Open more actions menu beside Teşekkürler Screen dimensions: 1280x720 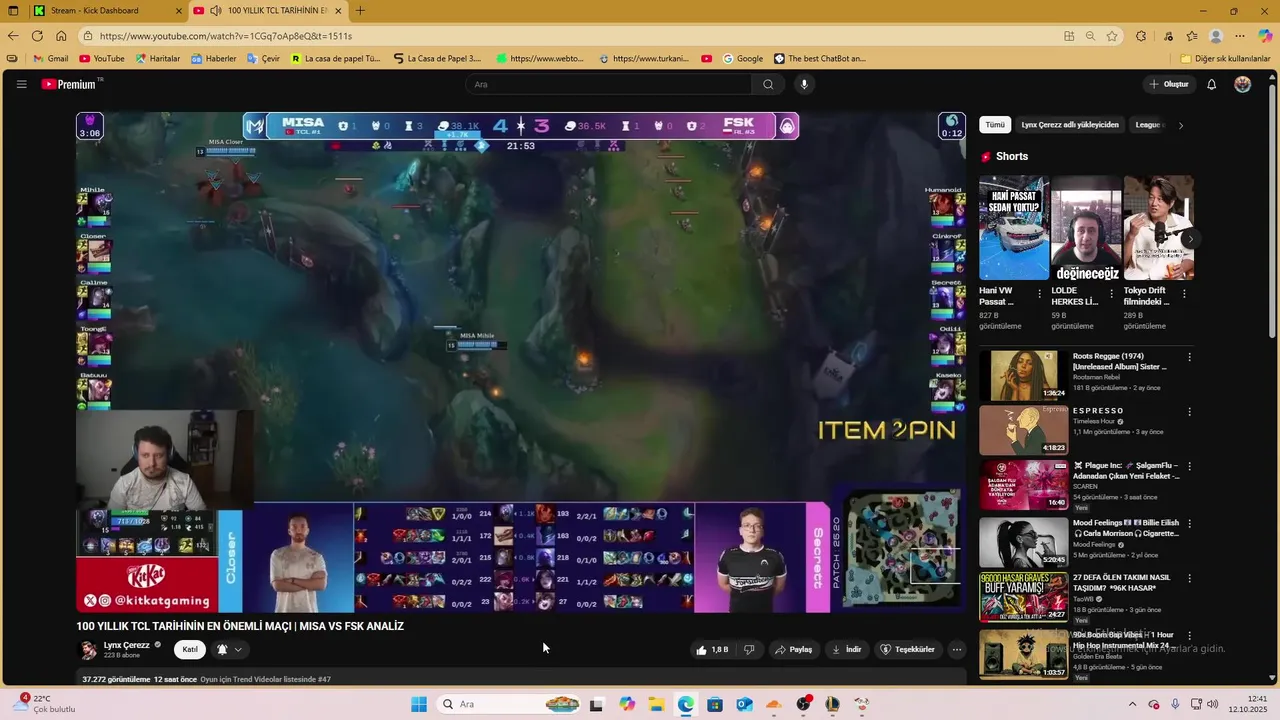(x=956, y=649)
